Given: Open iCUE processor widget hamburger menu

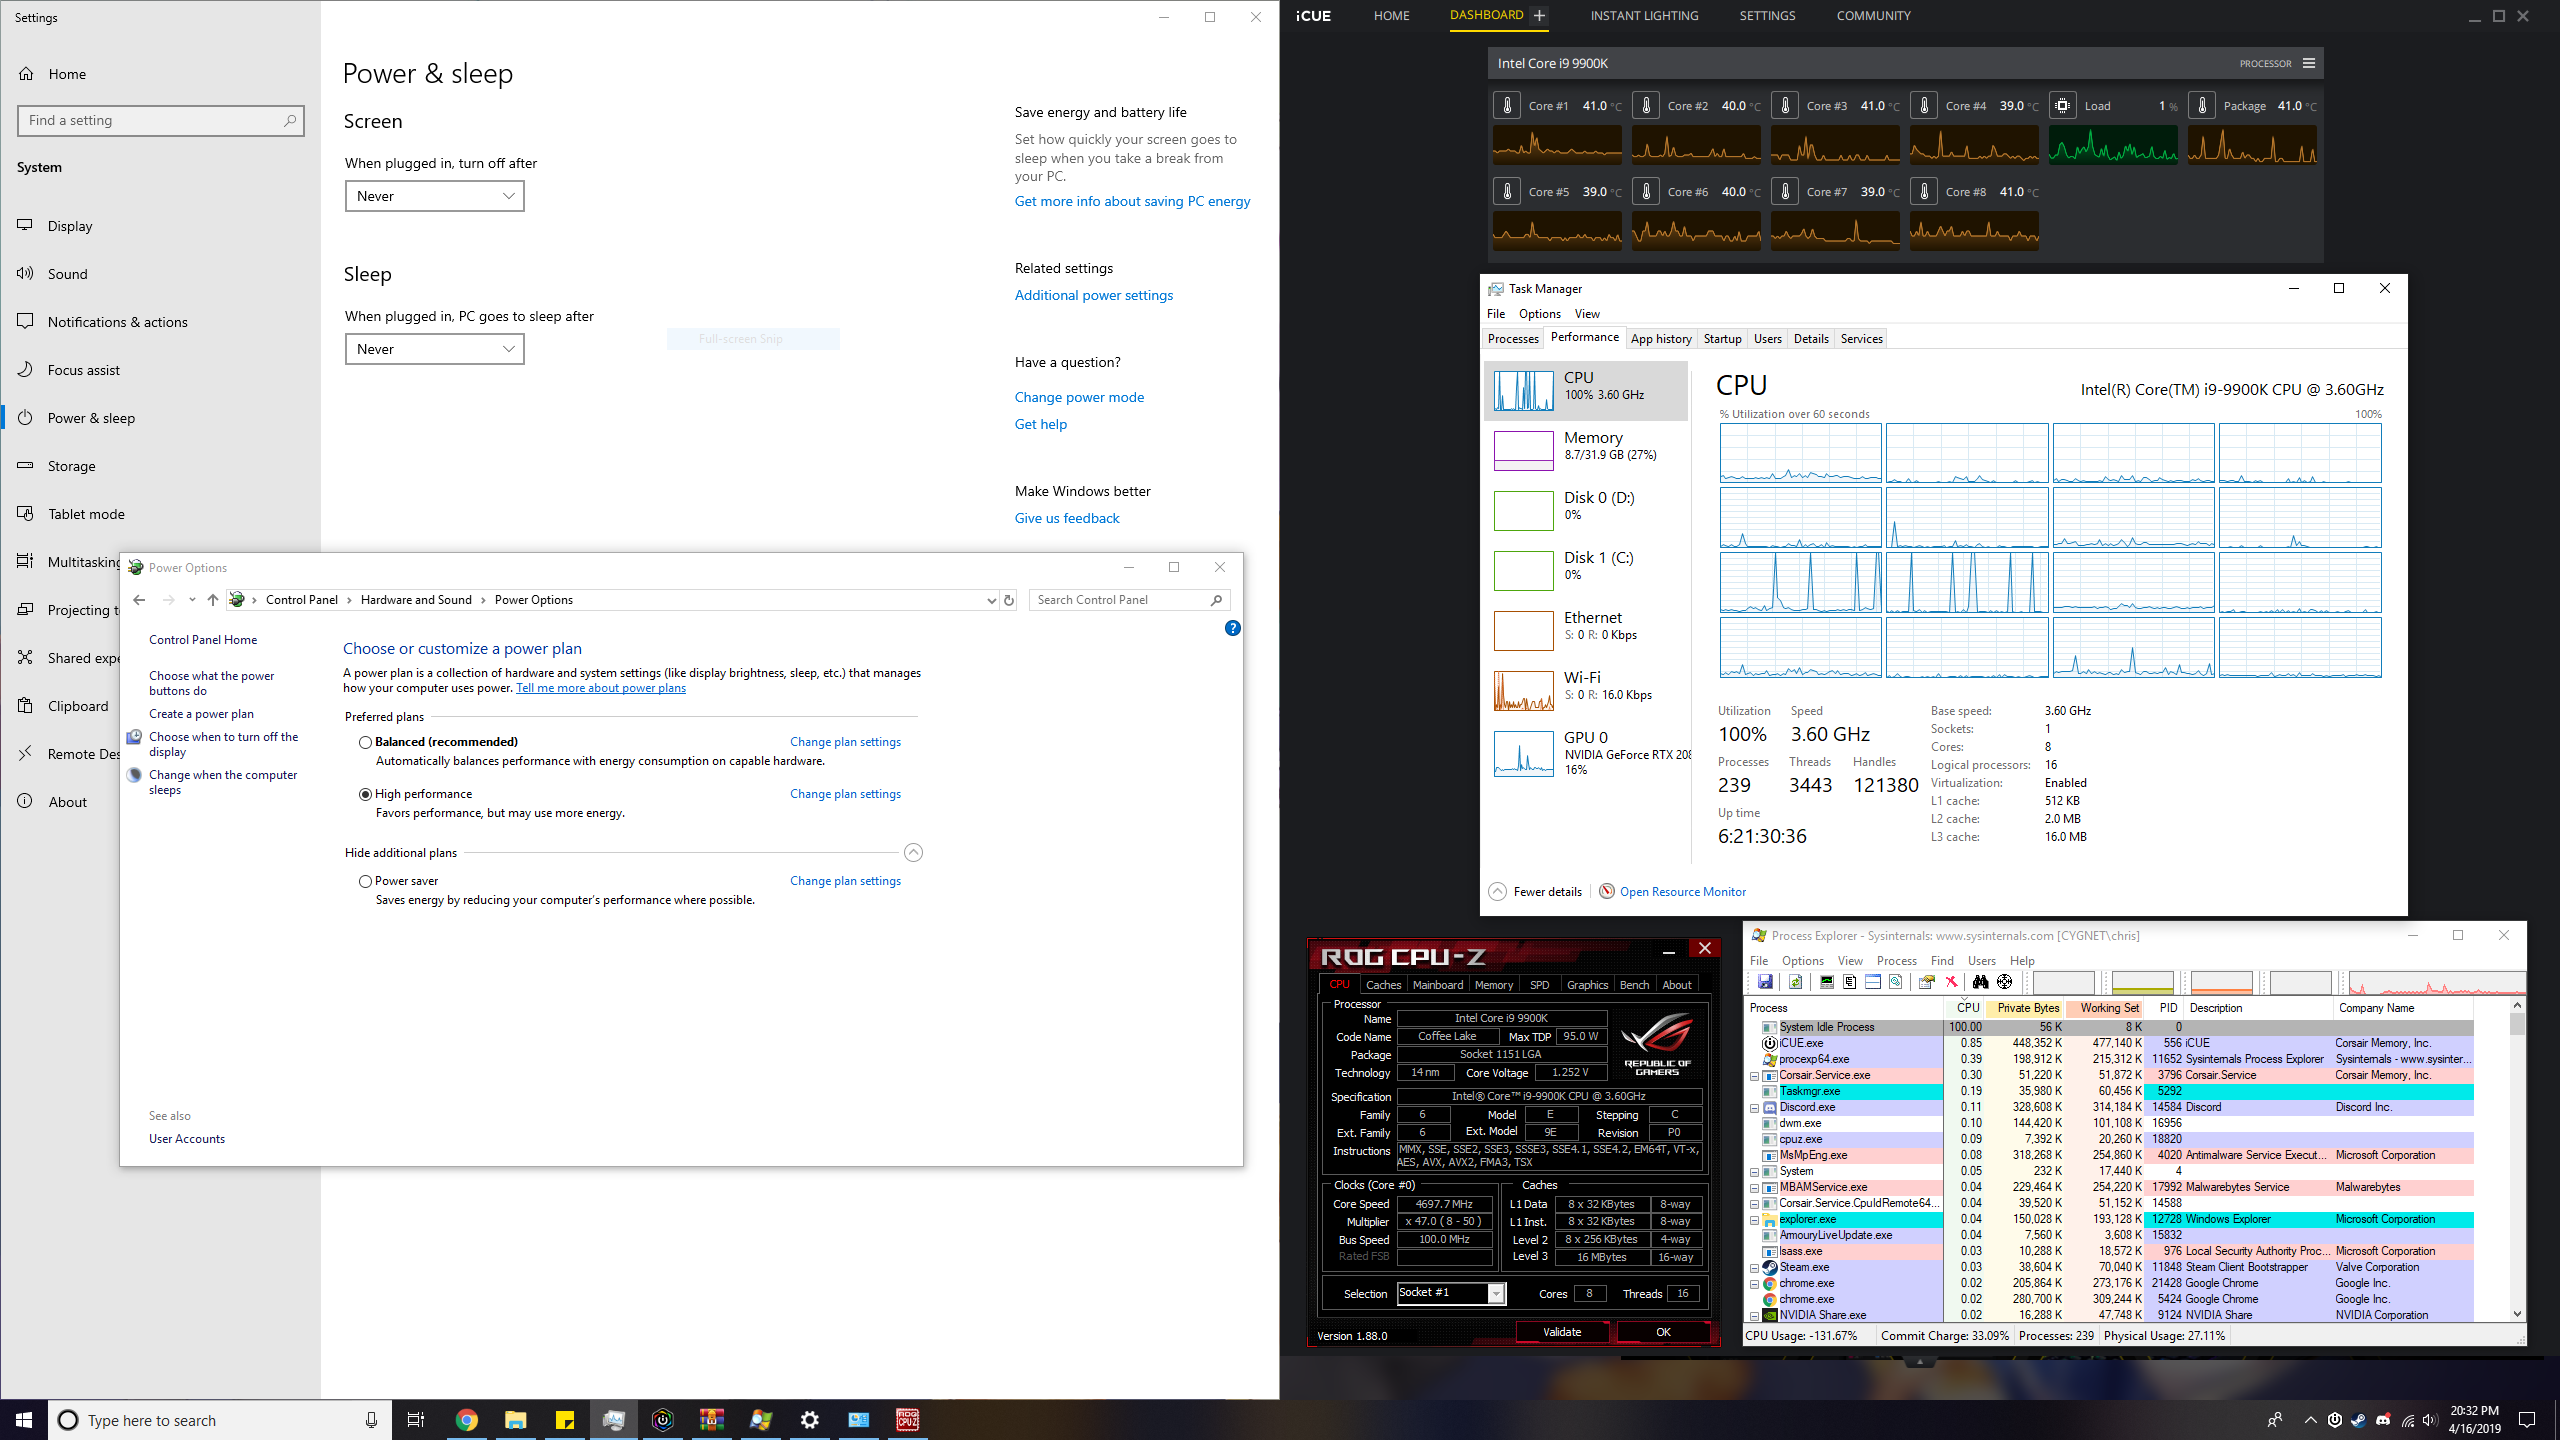Looking at the screenshot, I should [x=2309, y=63].
